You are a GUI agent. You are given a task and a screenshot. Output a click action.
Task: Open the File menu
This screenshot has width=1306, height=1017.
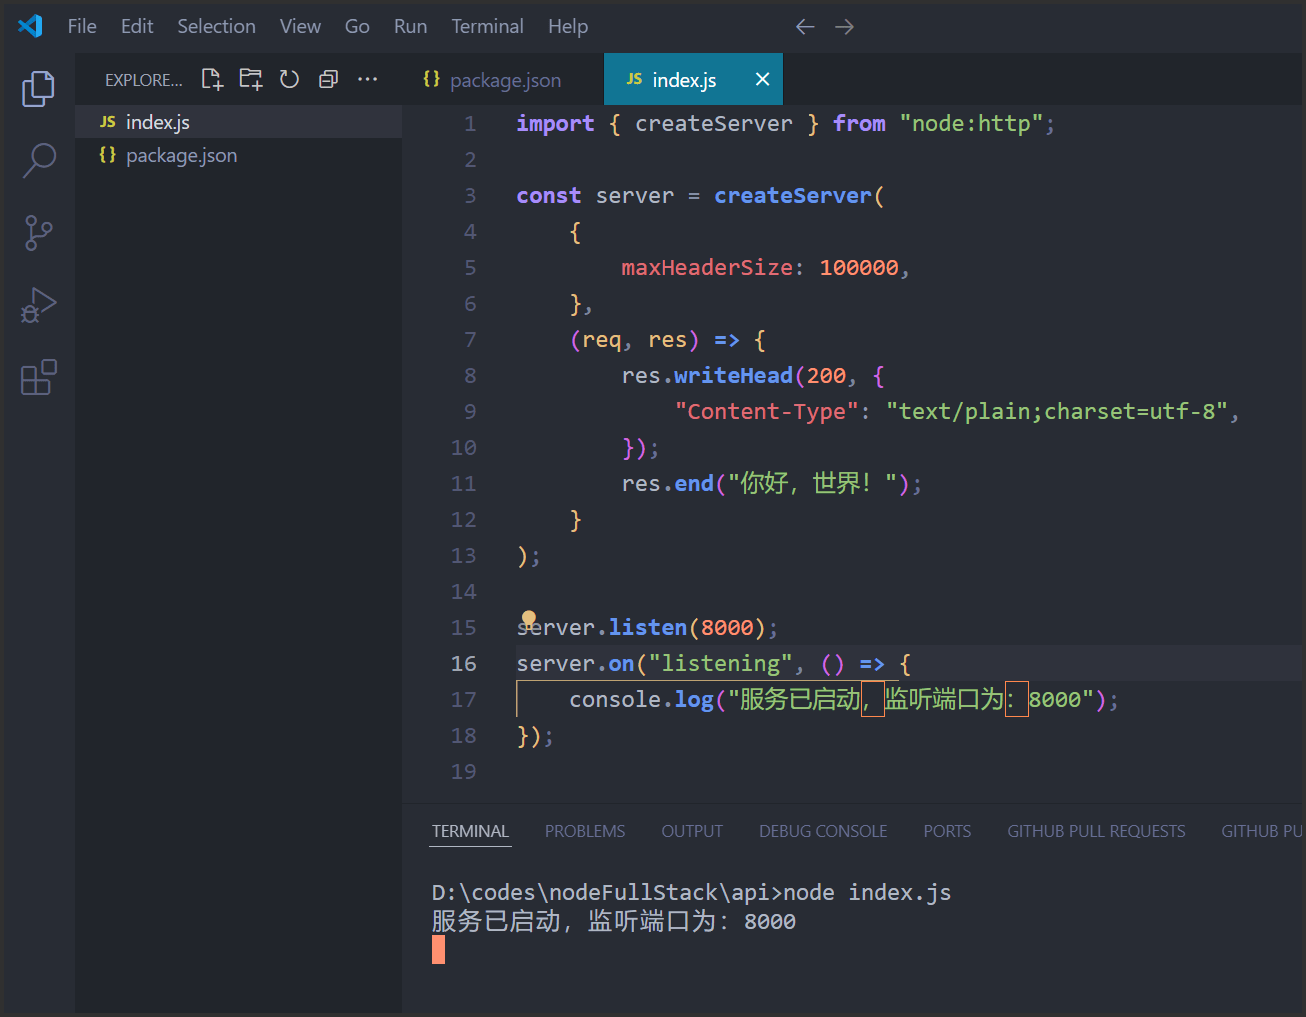(x=82, y=26)
